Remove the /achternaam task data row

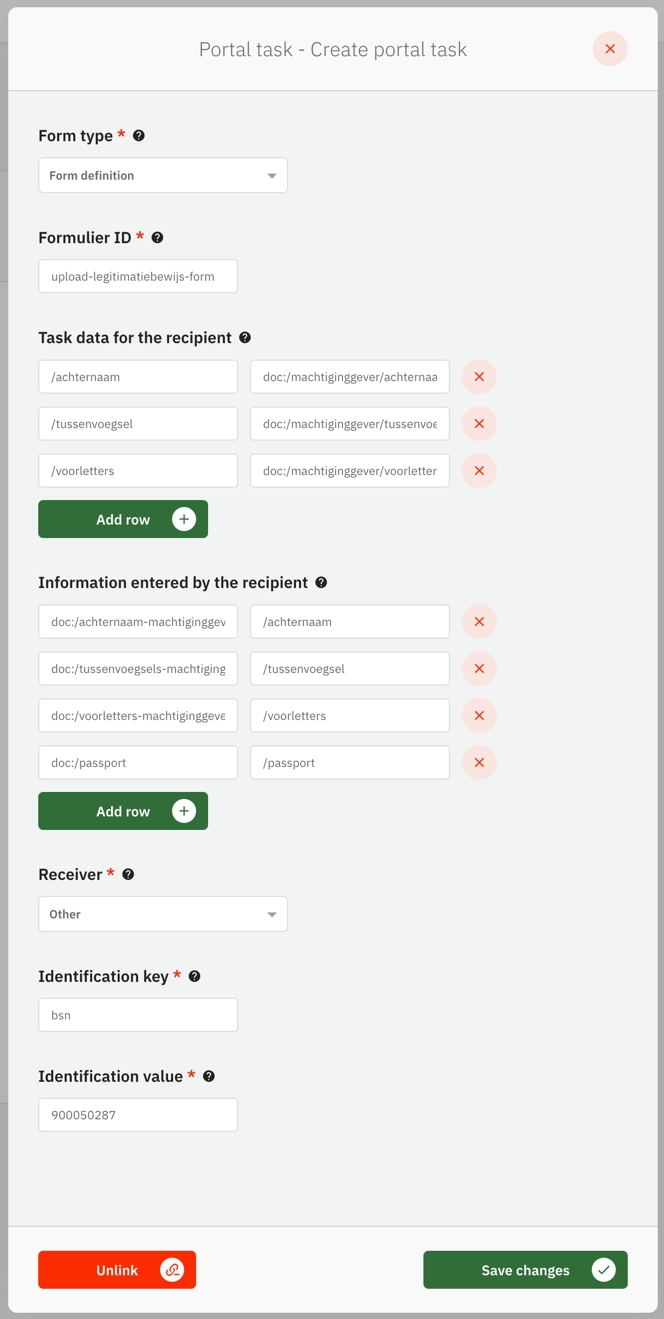(479, 377)
